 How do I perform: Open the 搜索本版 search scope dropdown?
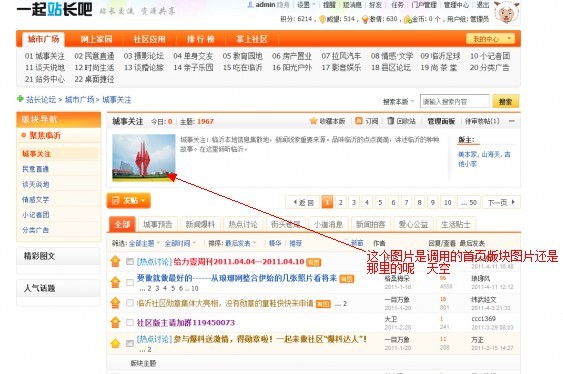pos(398,102)
